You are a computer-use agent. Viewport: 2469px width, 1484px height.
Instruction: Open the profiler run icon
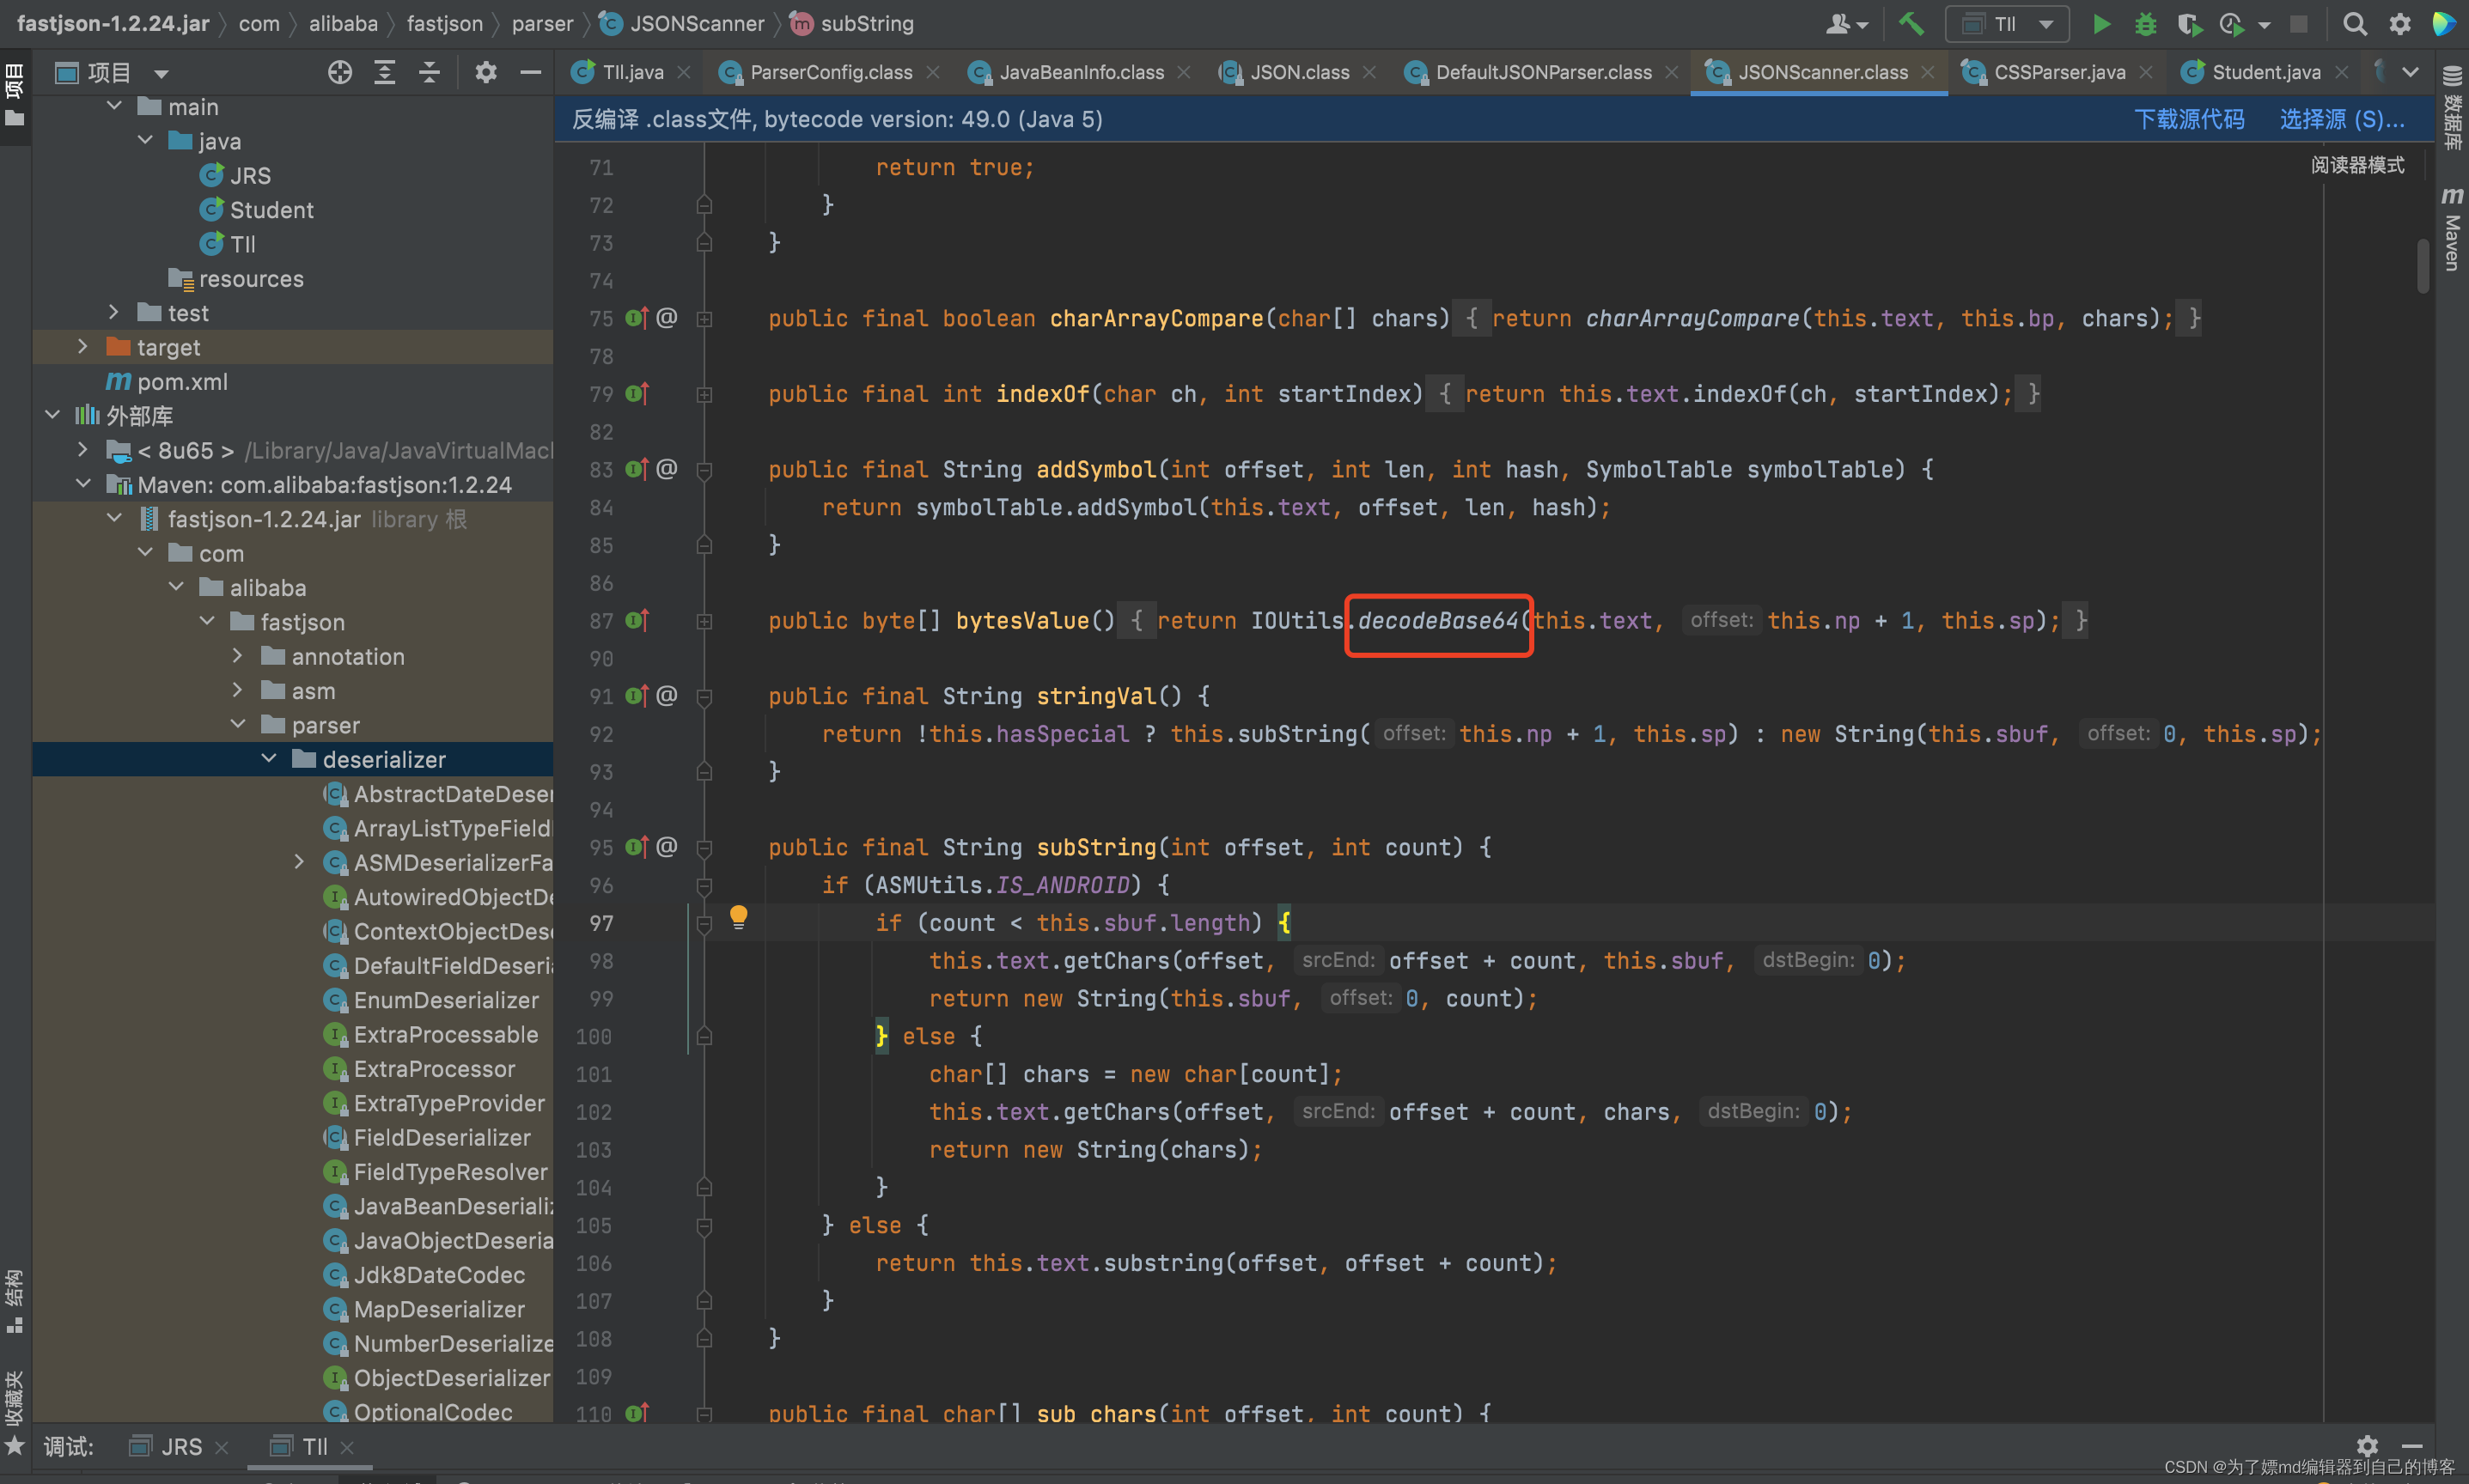coord(2231,24)
